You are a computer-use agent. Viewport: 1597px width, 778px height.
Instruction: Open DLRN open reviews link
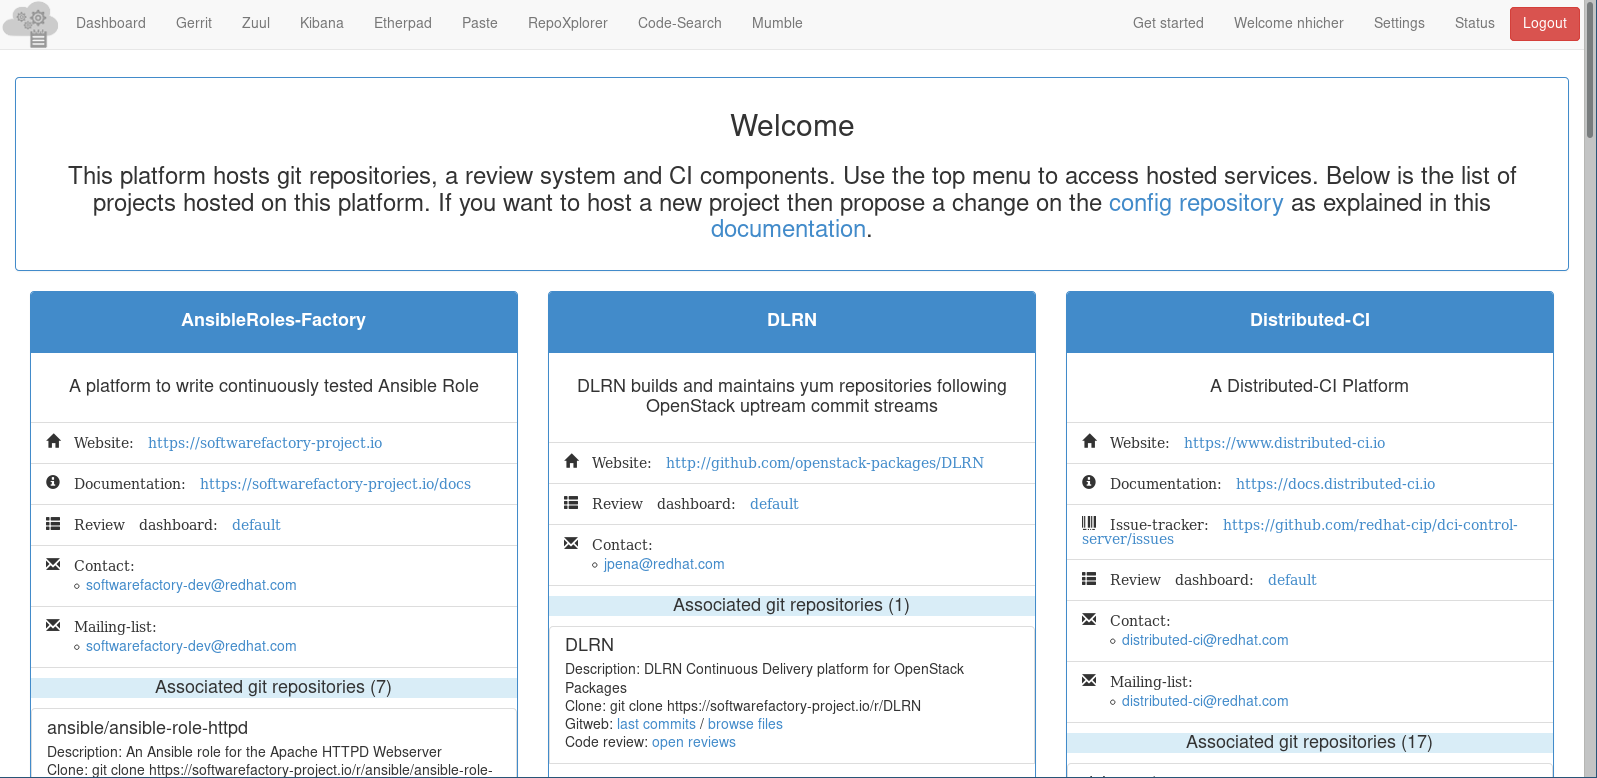[x=693, y=742]
